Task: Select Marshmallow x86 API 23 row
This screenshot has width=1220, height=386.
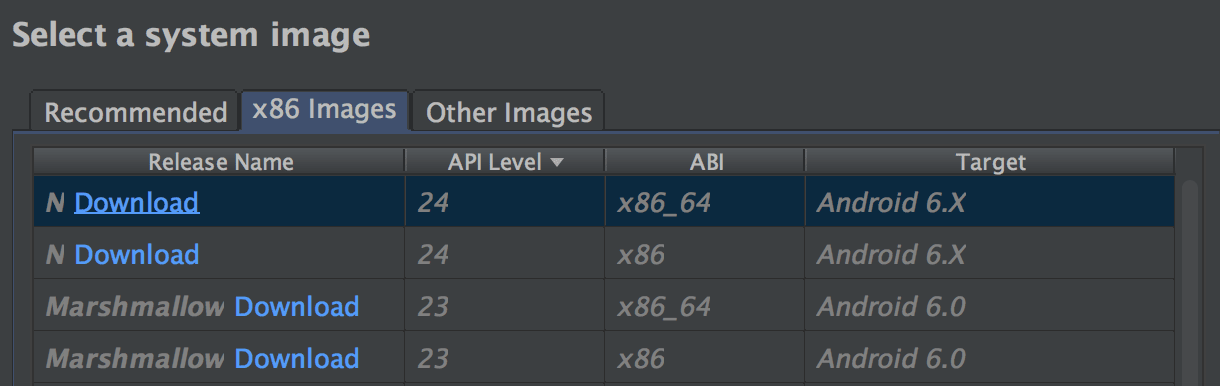Action: point(604,358)
